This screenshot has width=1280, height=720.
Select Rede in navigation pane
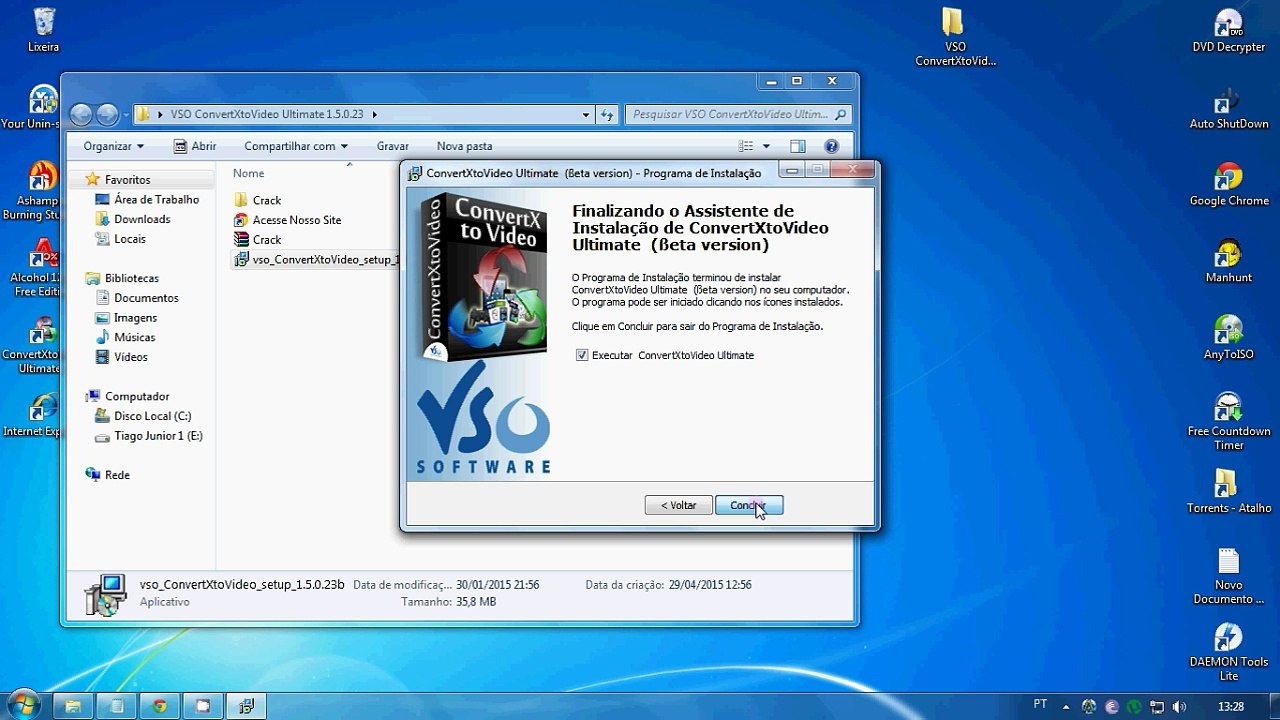pyautogui.click(x=117, y=475)
